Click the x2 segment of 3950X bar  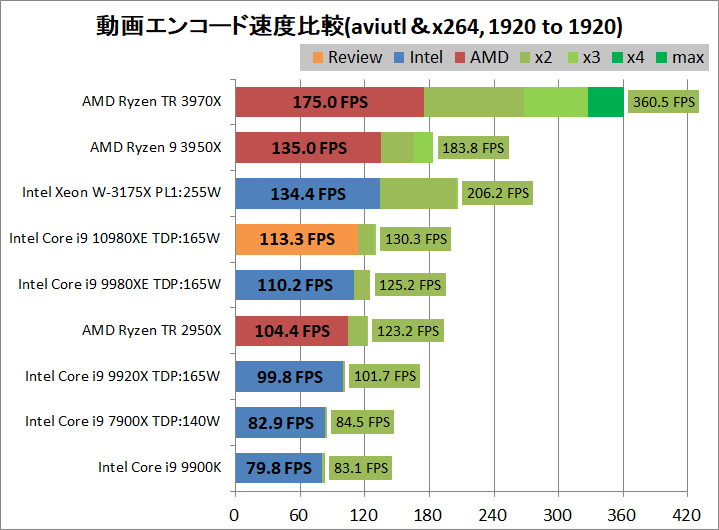pyautogui.click(x=398, y=148)
